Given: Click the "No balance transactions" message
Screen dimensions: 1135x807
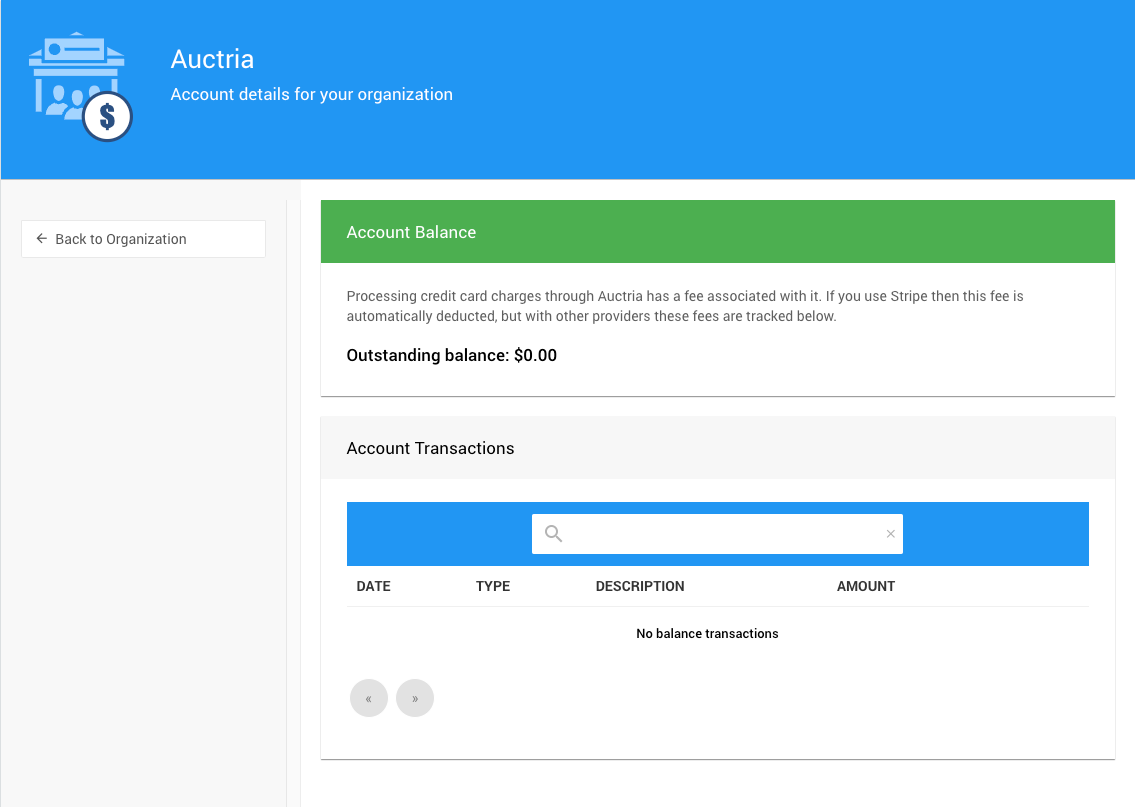Looking at the screenshot, I should (x=707, y=633).
